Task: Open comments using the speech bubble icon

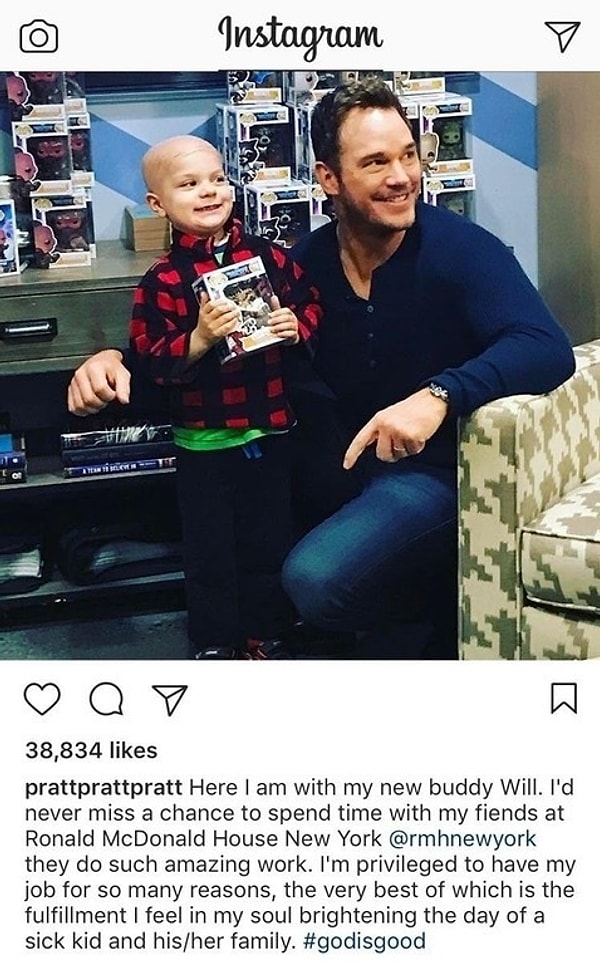Action: 106,699
